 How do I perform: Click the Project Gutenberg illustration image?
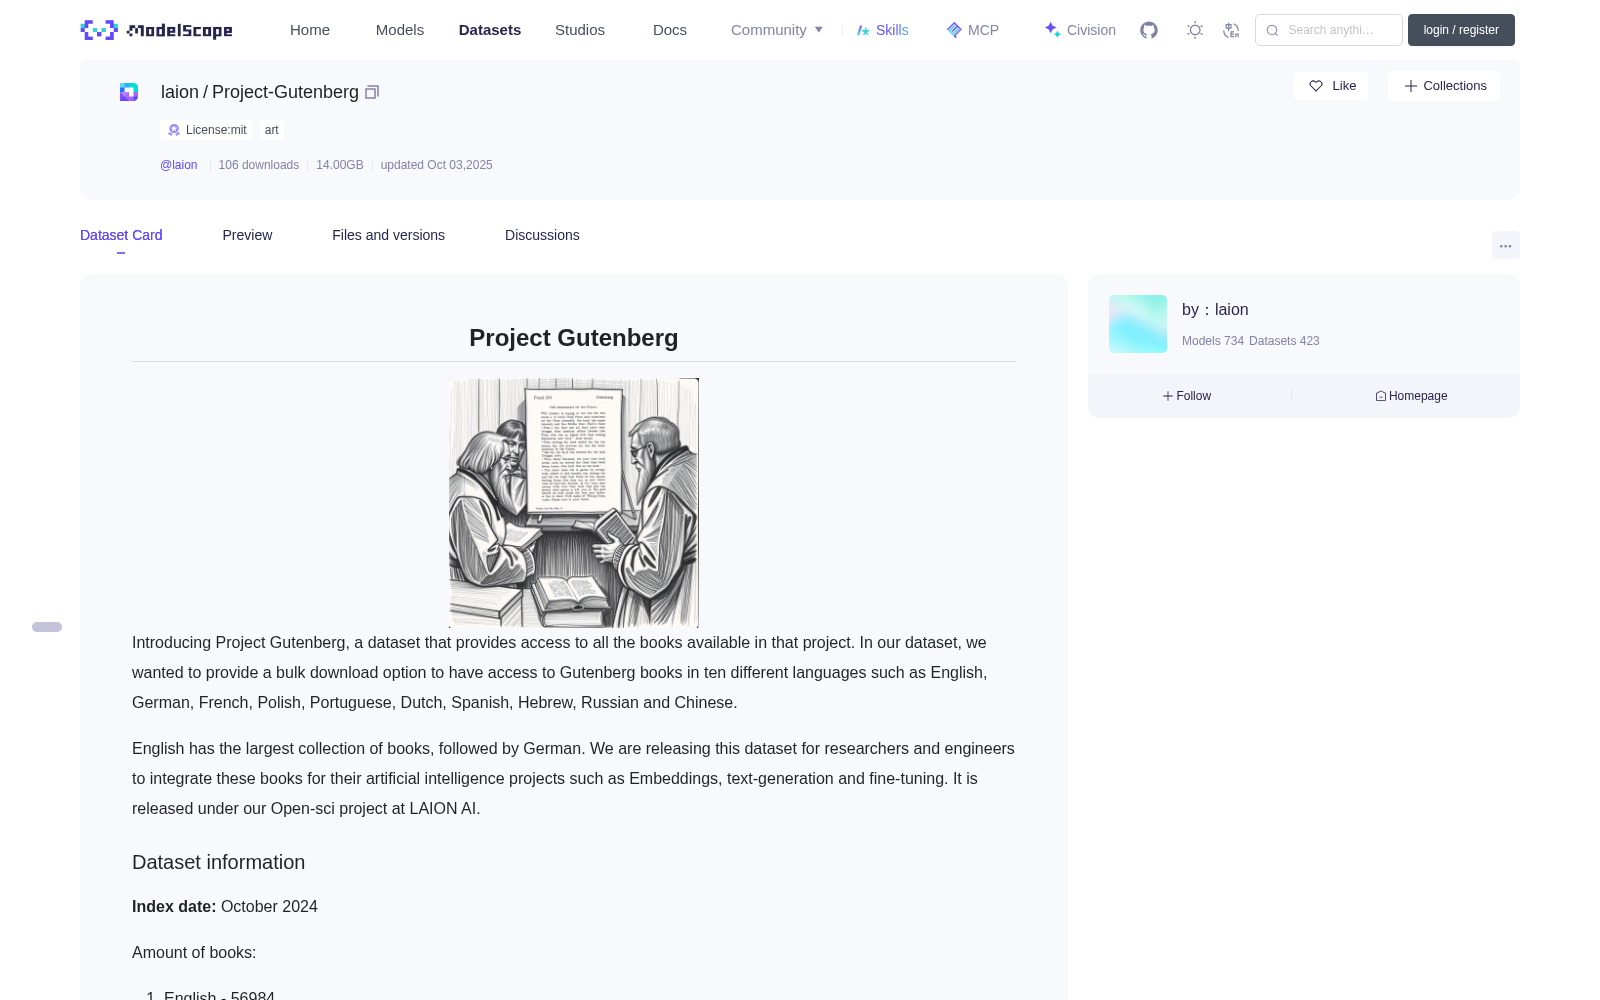(574, 503)
